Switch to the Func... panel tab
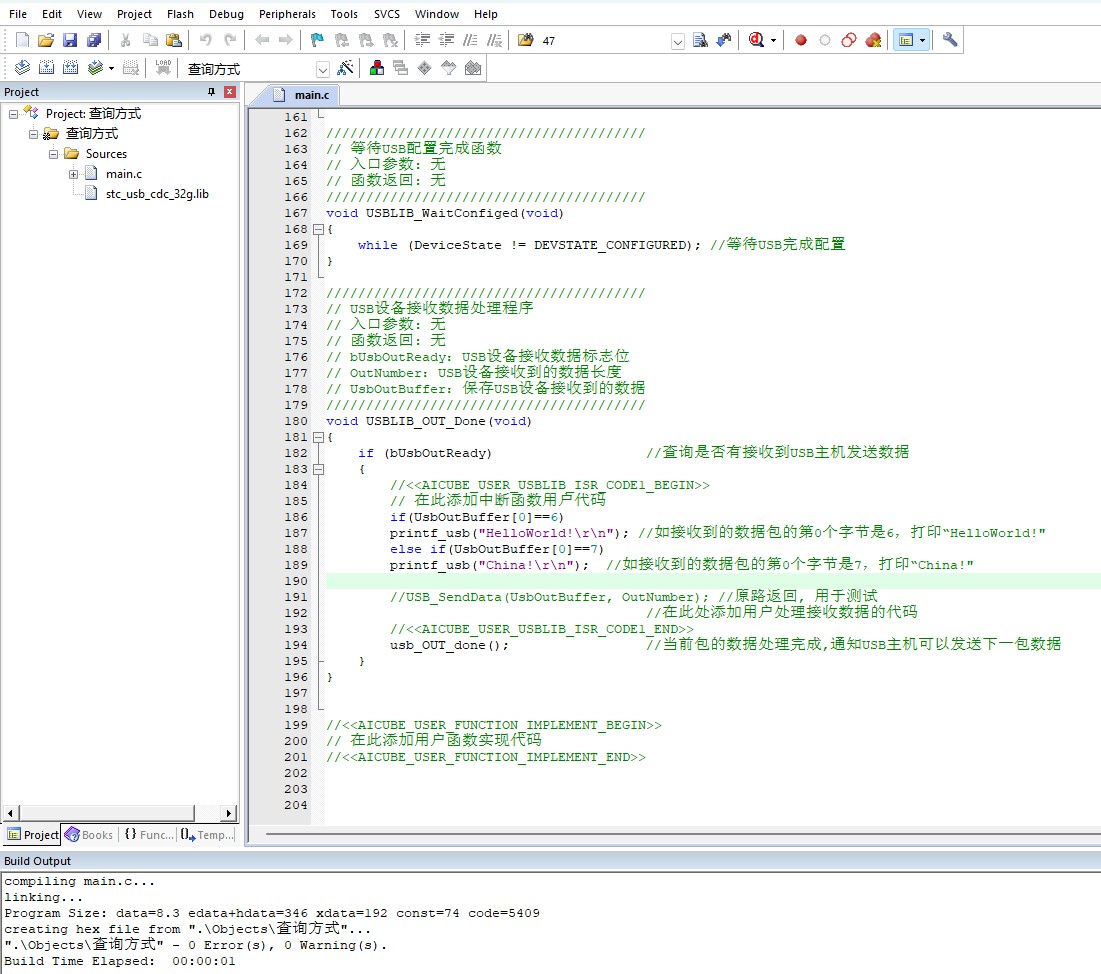The image size is (1101, 974). [x=148, y=835]
